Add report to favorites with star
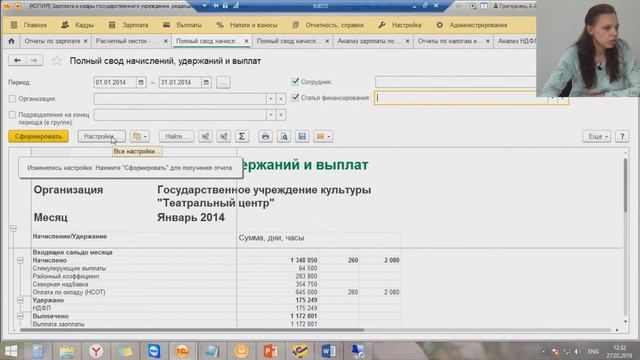640x360 pixels. pyautogui.click(x=57, y=61)
